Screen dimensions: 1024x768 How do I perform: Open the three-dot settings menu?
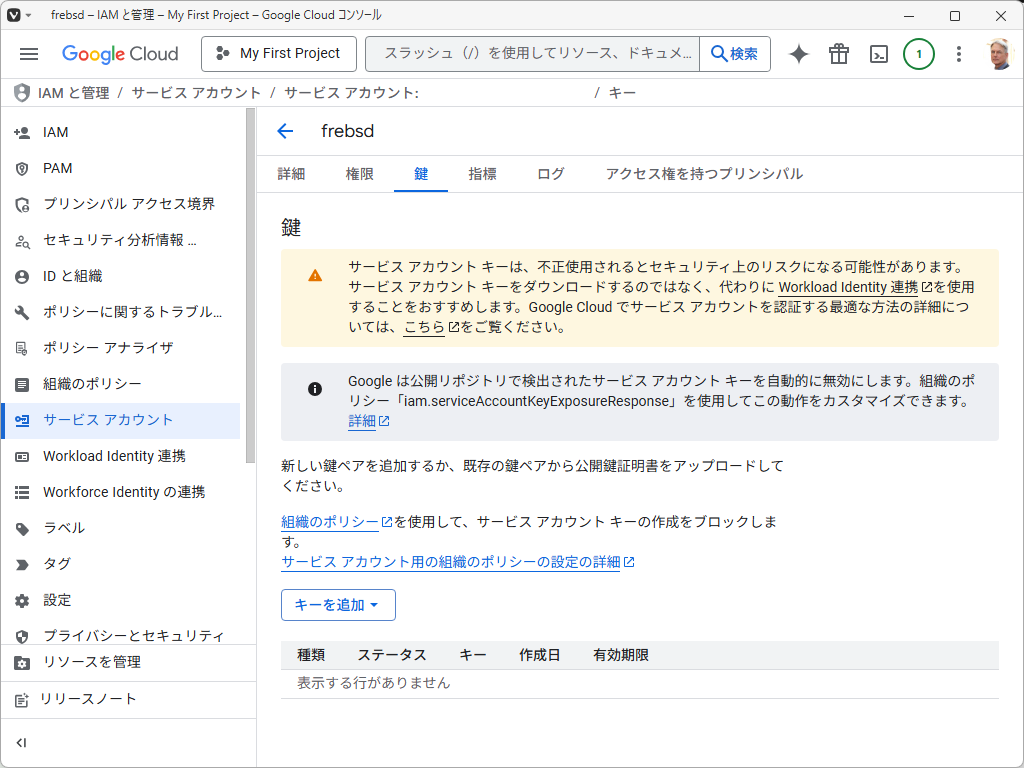pos(959,54)
